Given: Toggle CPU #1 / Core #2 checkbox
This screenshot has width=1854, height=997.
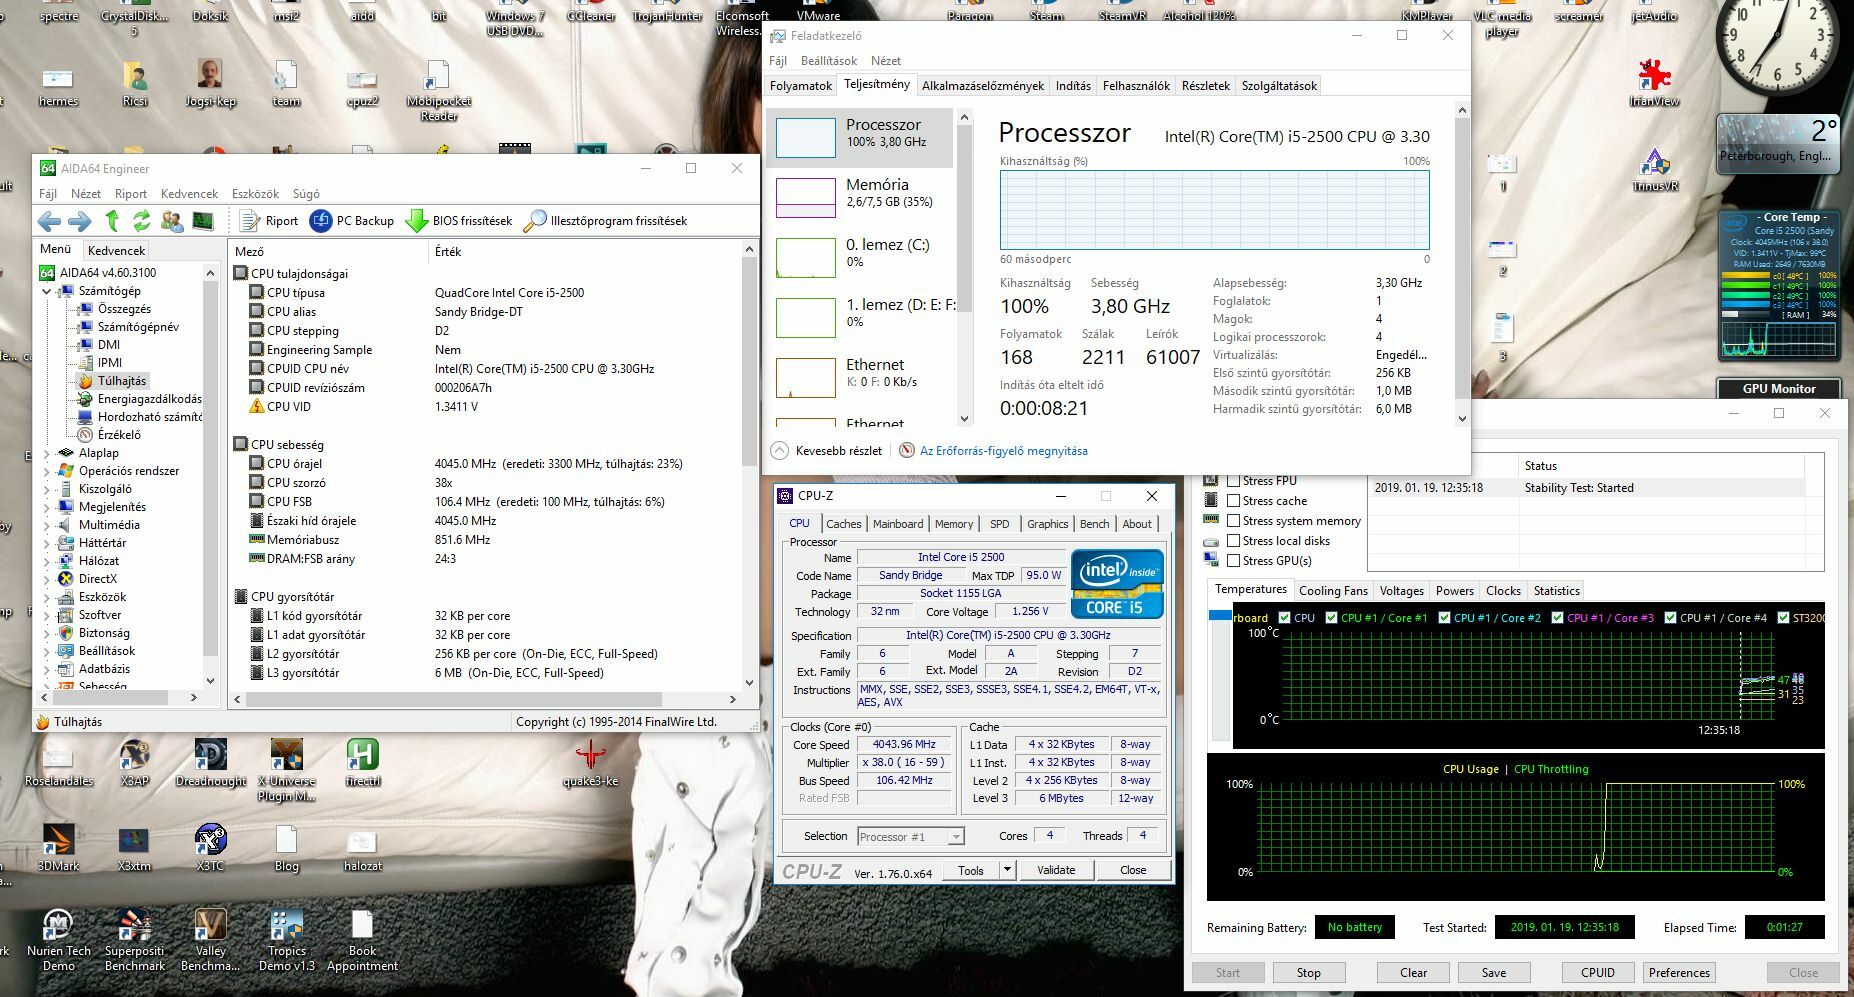Looking at the screenshot, I should pos(1444,618).
